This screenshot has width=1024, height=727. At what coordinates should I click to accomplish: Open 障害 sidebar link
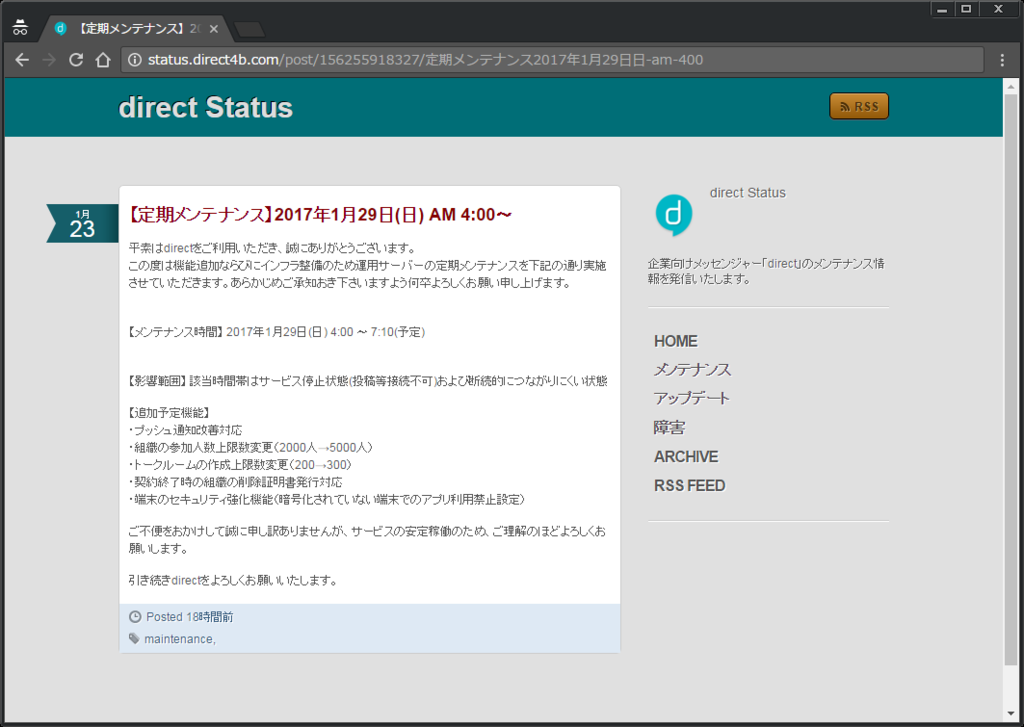coord(669,428)
